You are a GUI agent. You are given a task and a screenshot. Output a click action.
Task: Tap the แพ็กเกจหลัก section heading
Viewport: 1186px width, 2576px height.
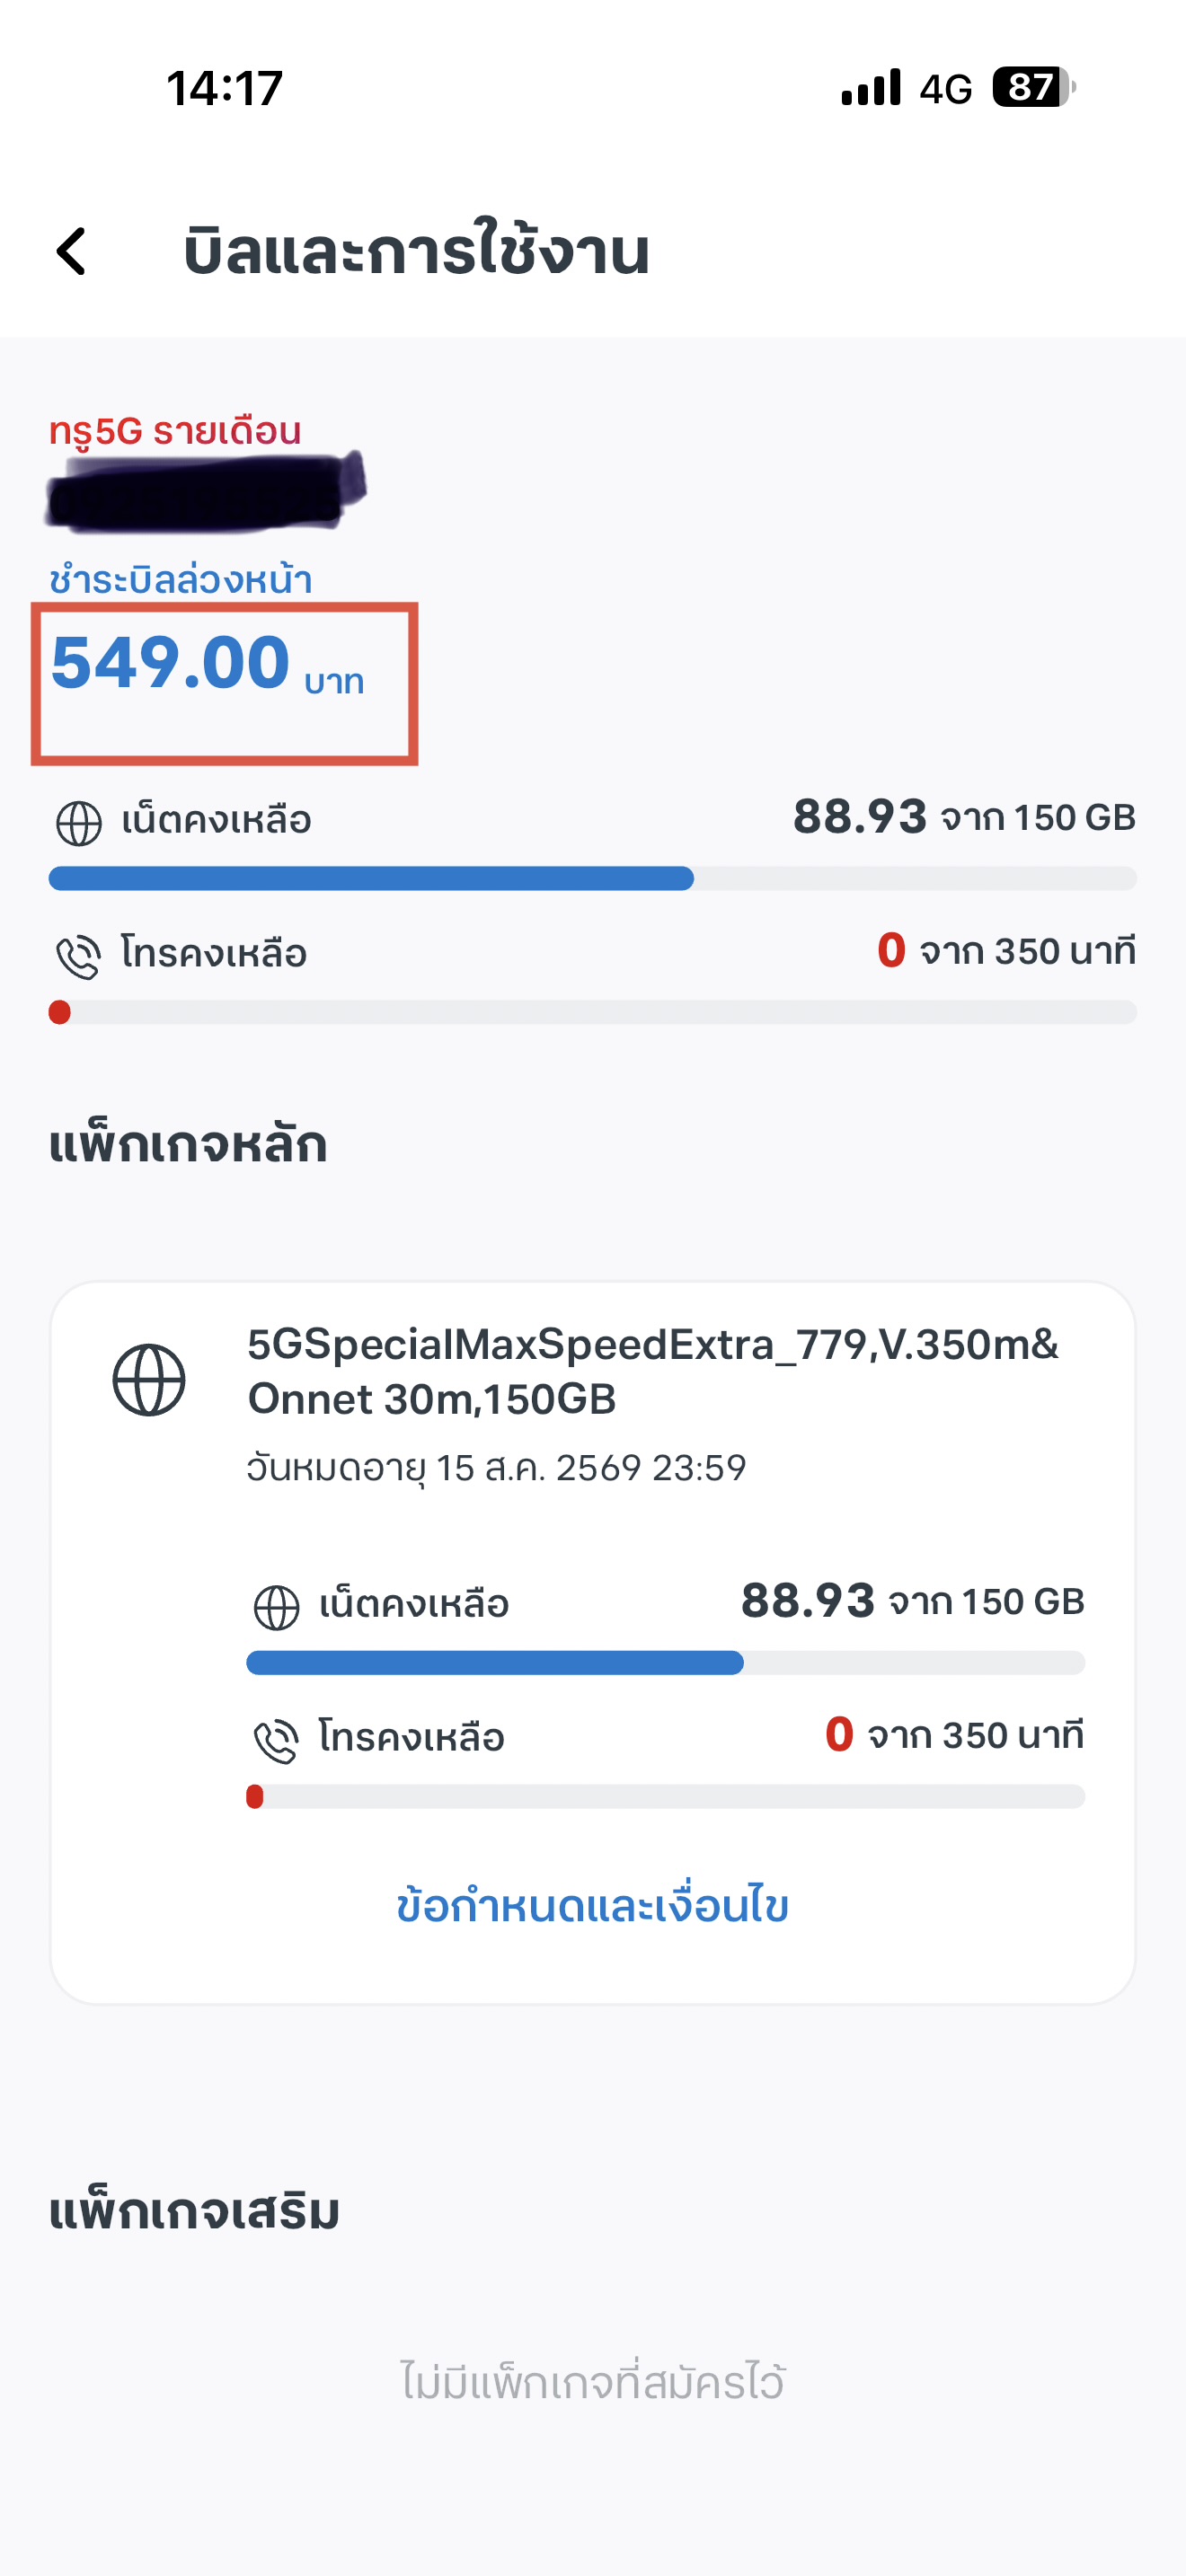[x=188, y=1145]
